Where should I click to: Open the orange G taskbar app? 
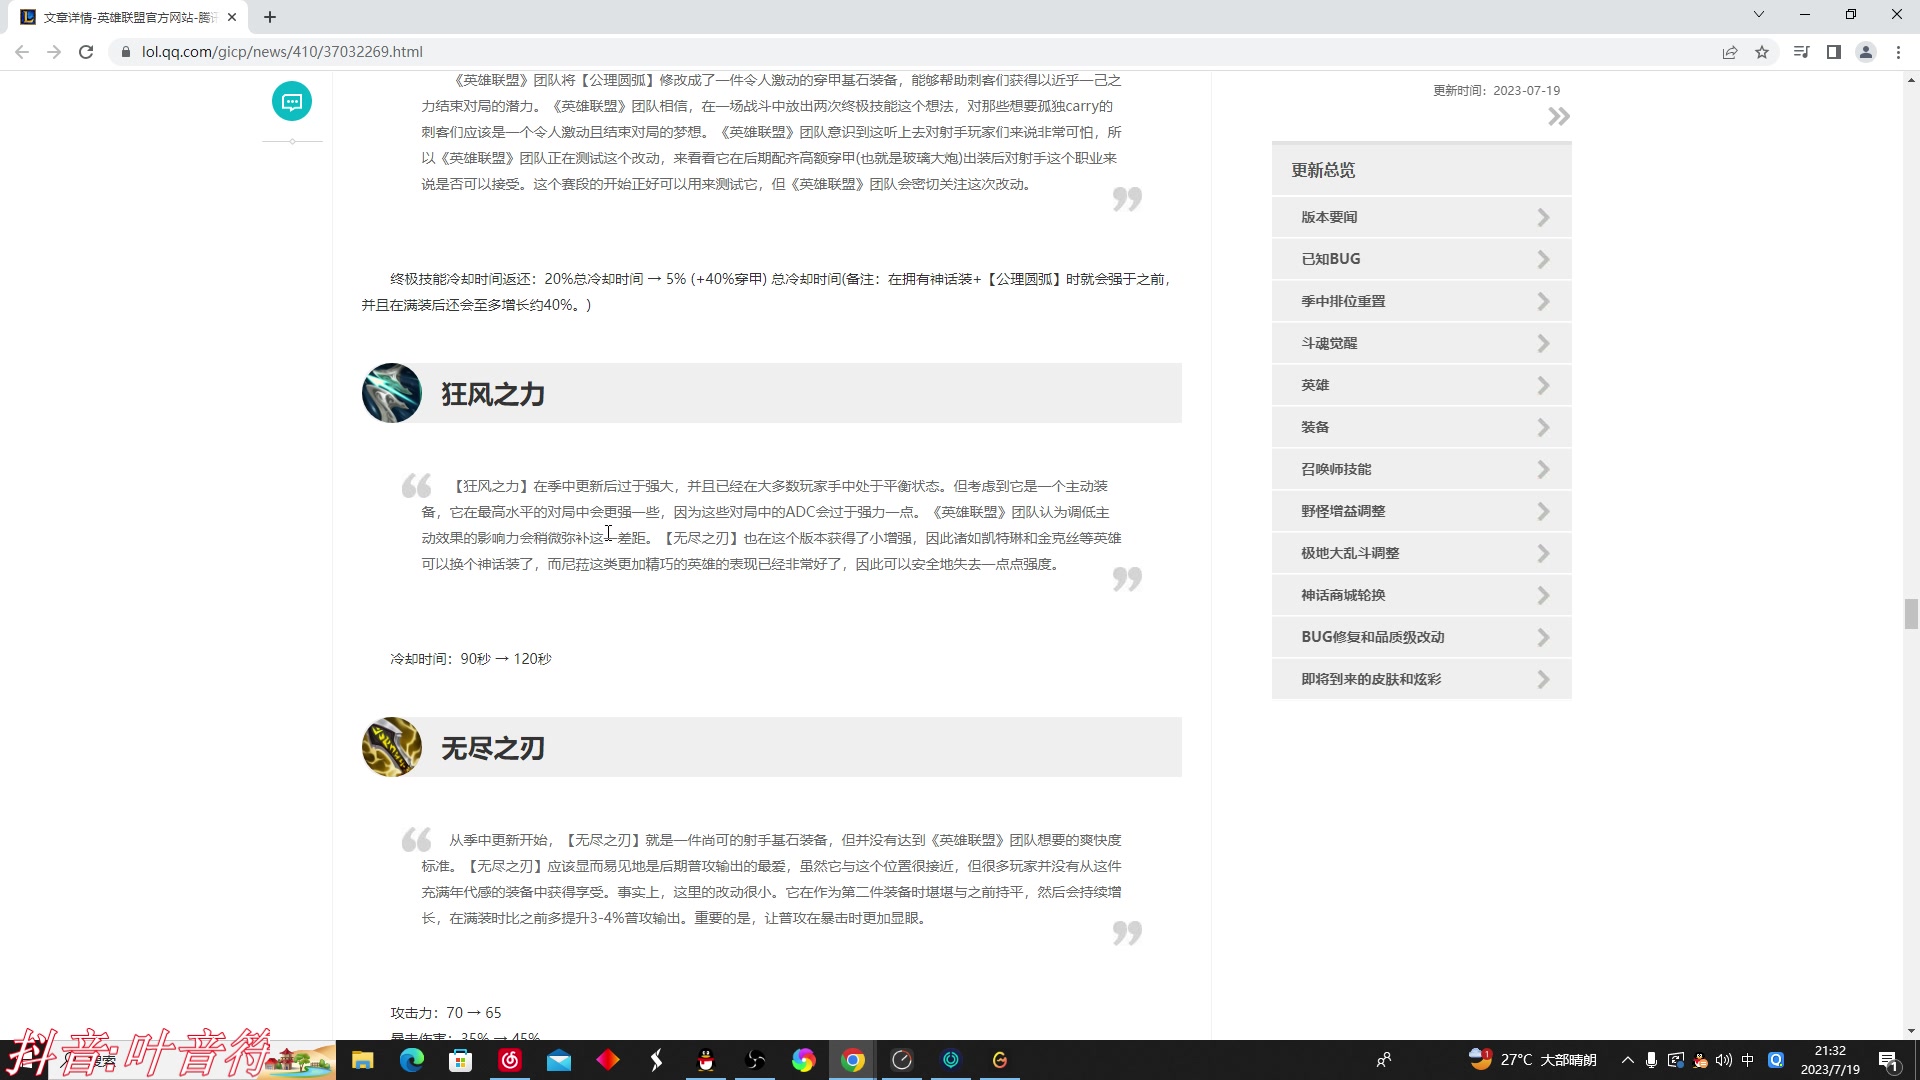click(x=999, y=1060)
